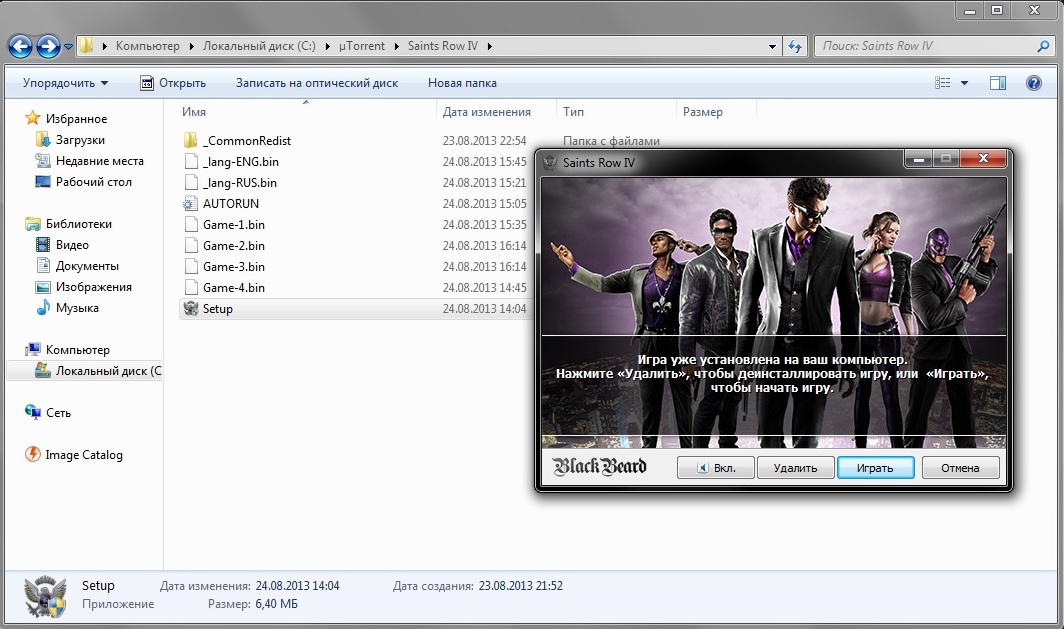Change view with the view mode icon

click(943, 83)
